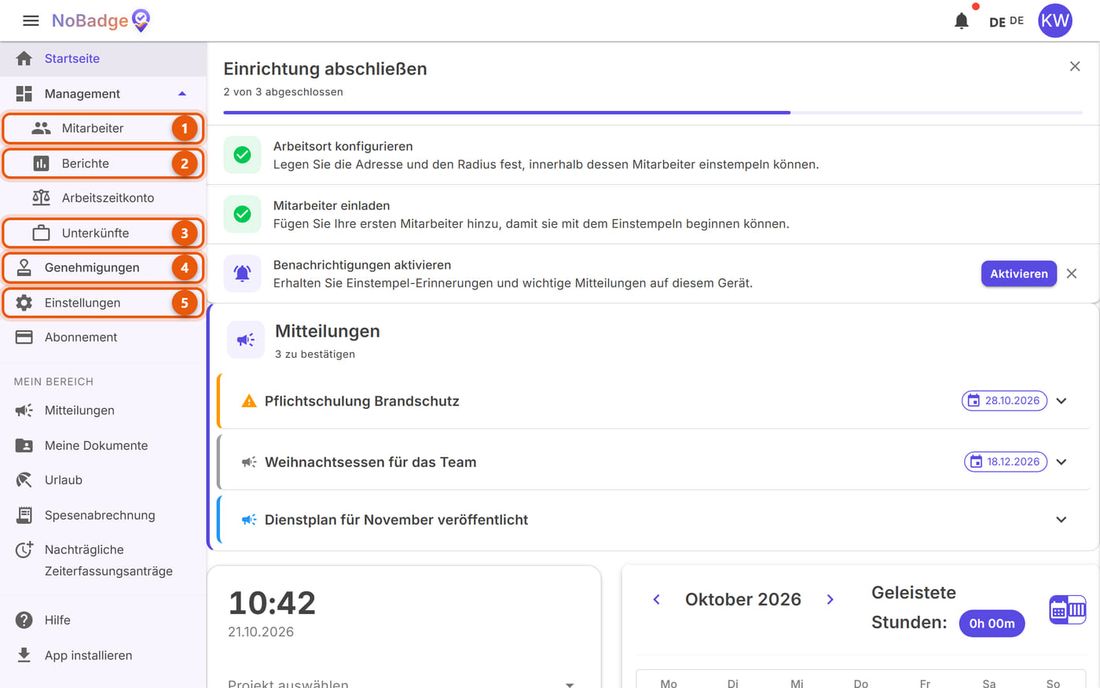Open Hilfe page
This screenshot has width=1100, height=688.
pos(103,620)
